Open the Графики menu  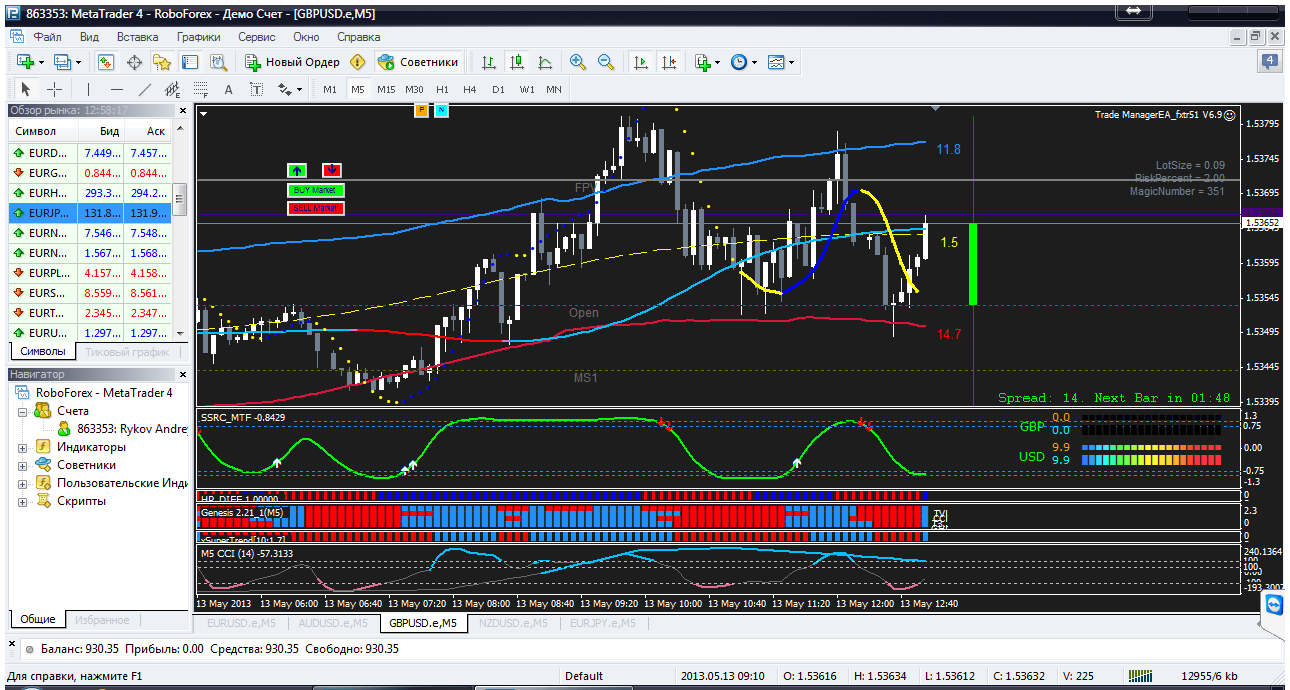[x=199, y=36]
